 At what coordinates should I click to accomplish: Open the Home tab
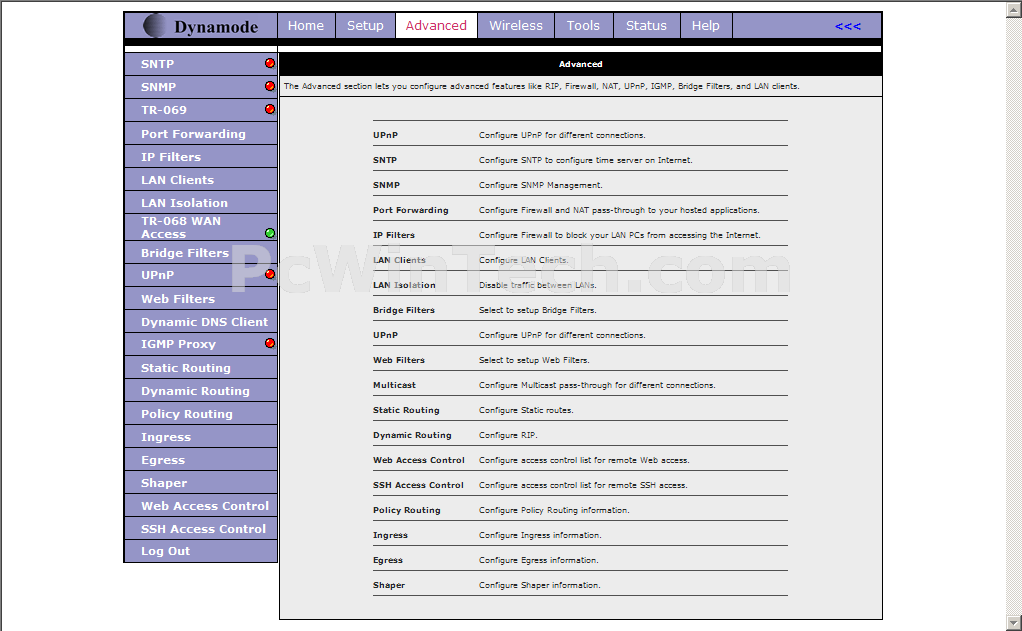pyautogui.click(x=306, y=25)
